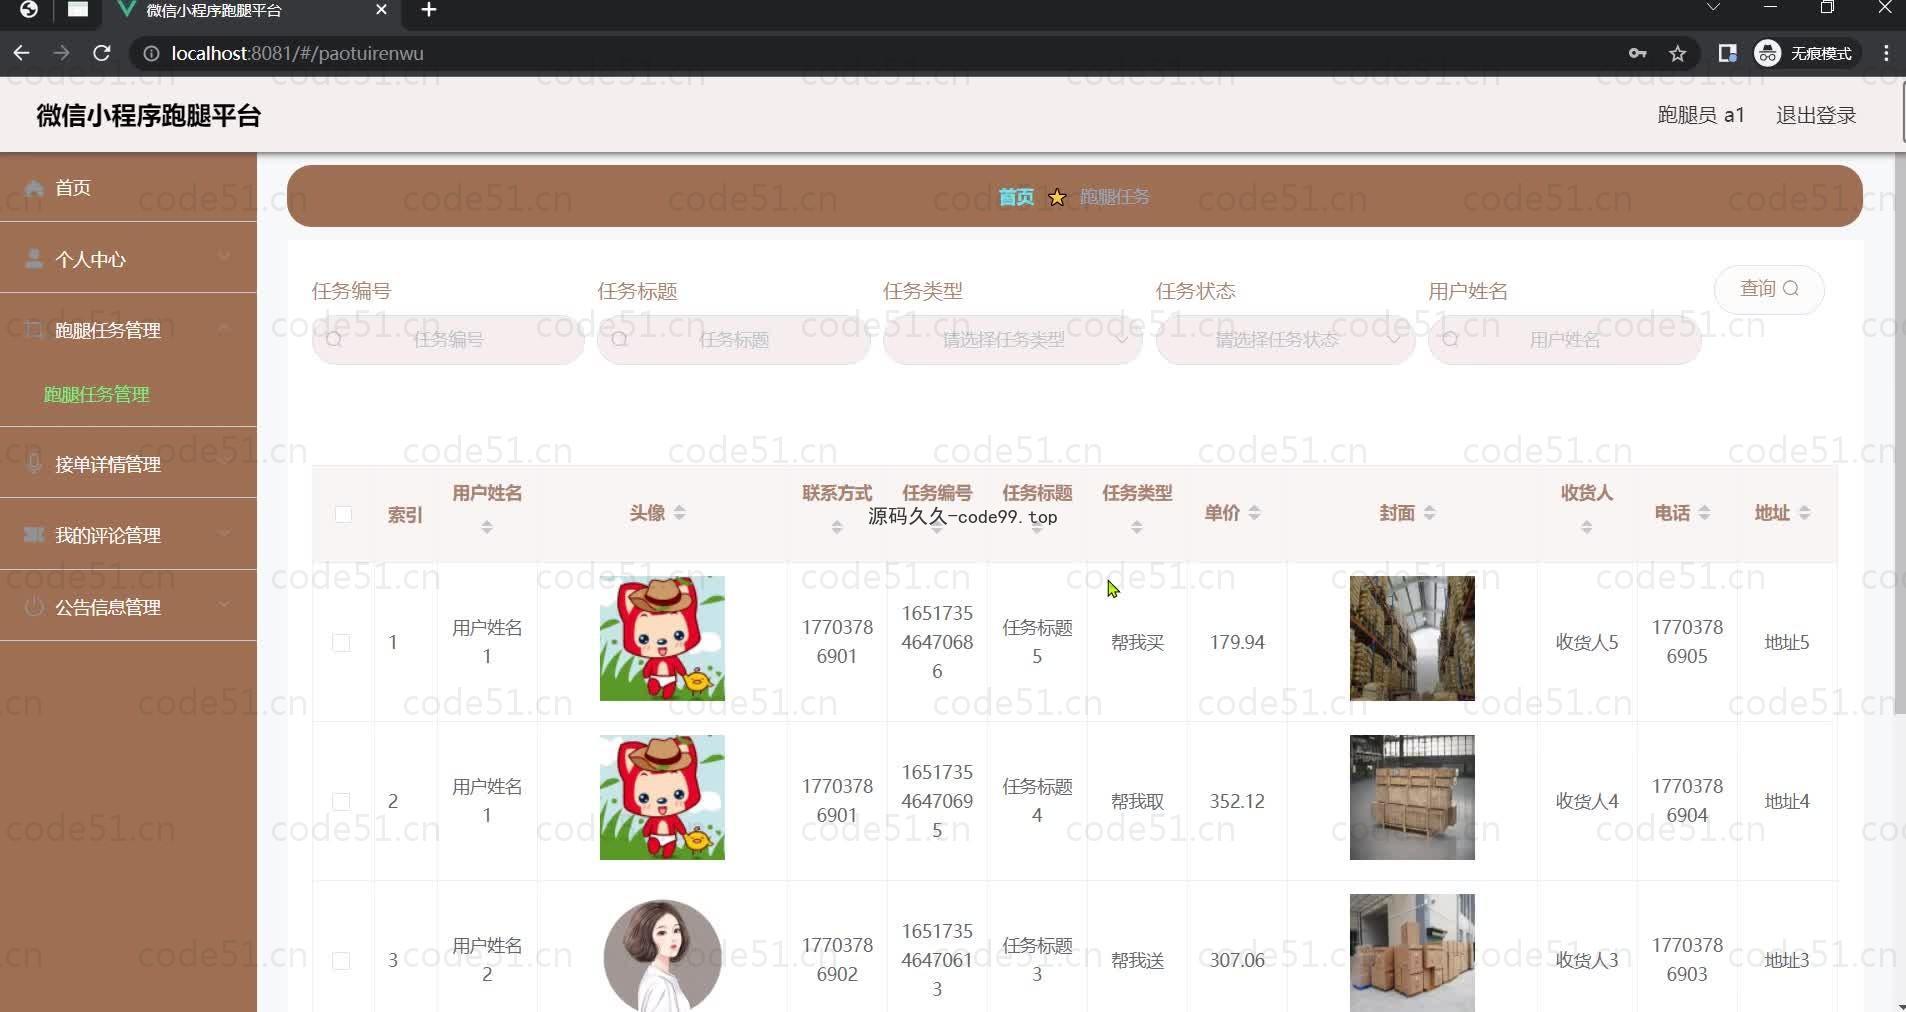Switch to the 微信小程序跑腿平台 browser tab
The width and height of the screenshot is (1906, 1012).
point(250,11)
